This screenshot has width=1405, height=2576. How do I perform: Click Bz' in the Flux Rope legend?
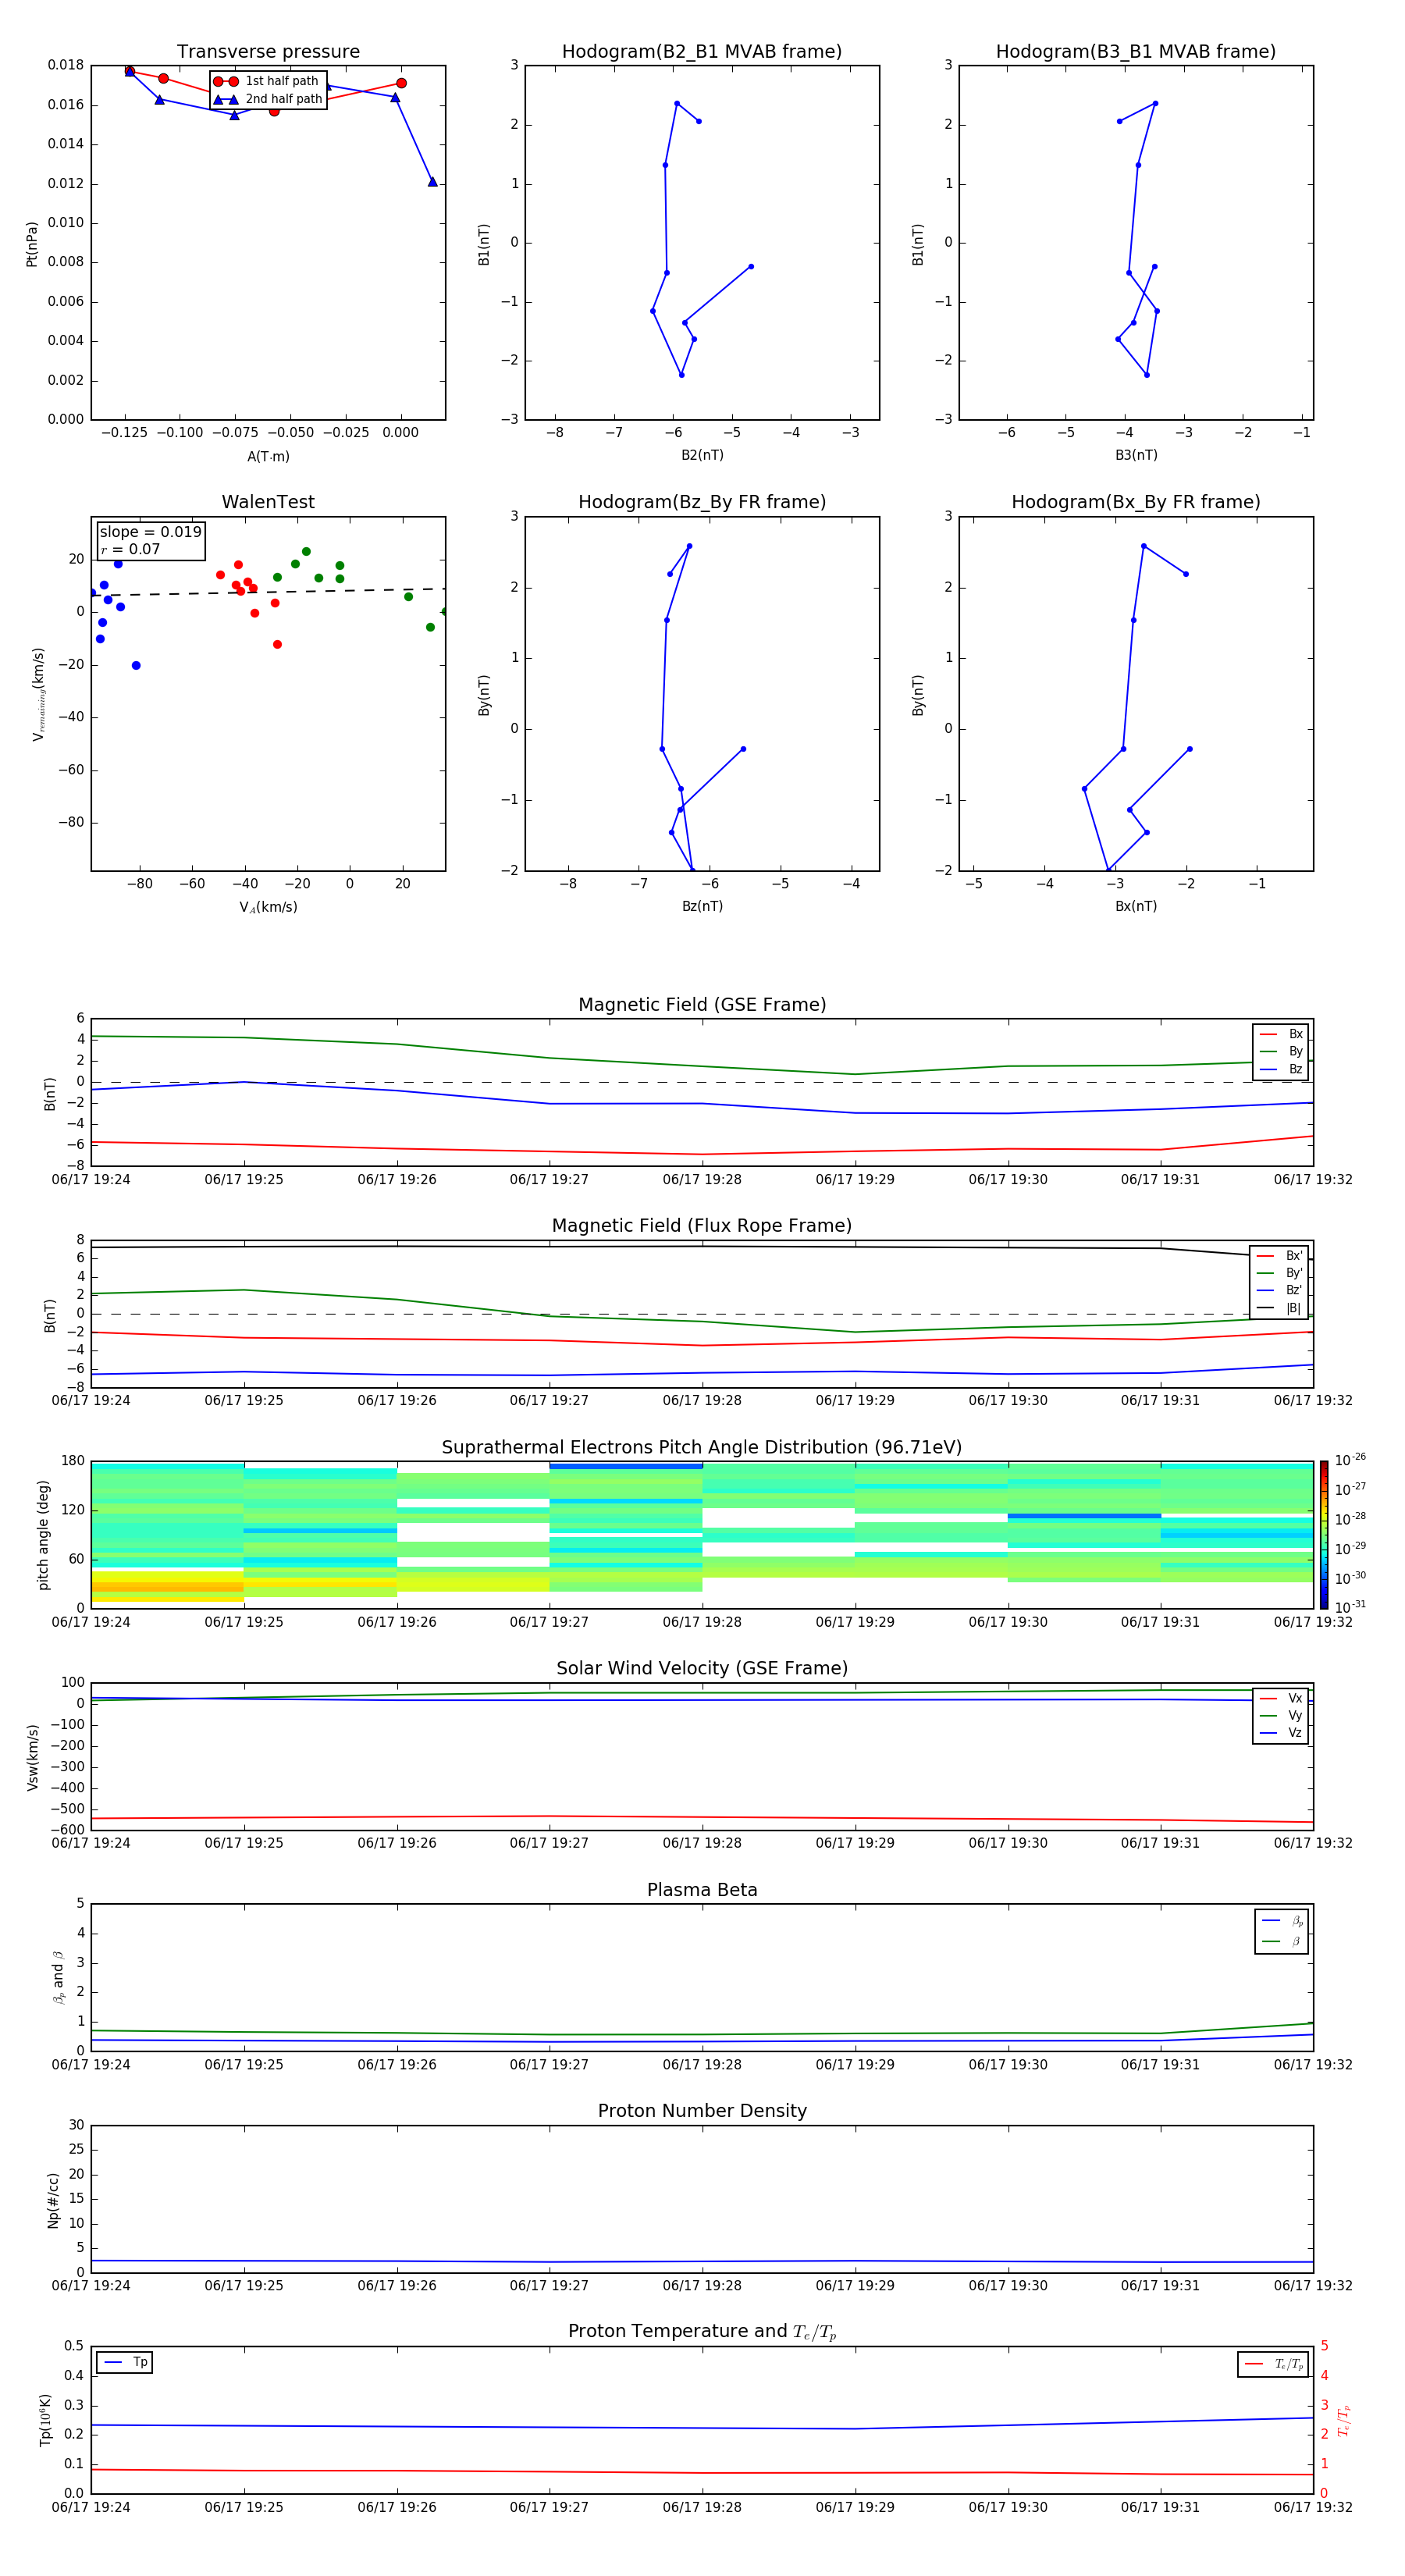tap(1294, 1290)
